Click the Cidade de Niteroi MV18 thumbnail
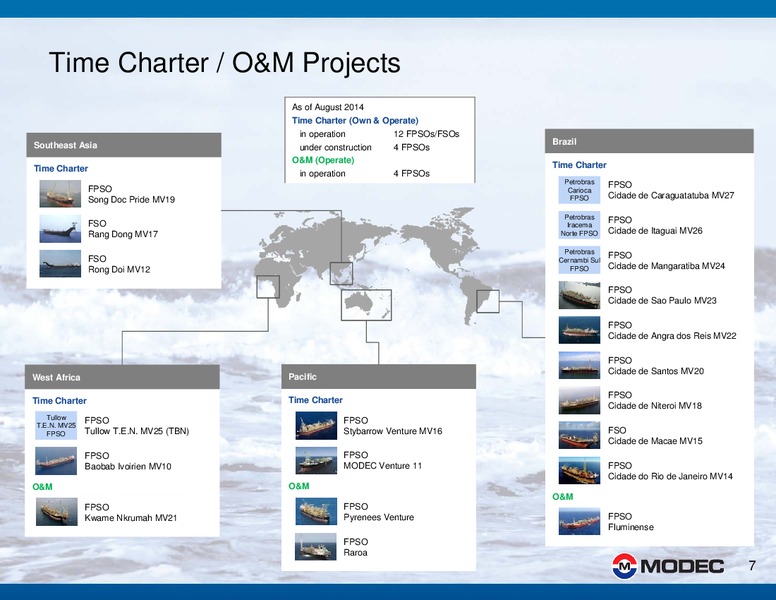The height and width of the screenshot is (600, 776). pyautogui.click(x=580, y=400)
